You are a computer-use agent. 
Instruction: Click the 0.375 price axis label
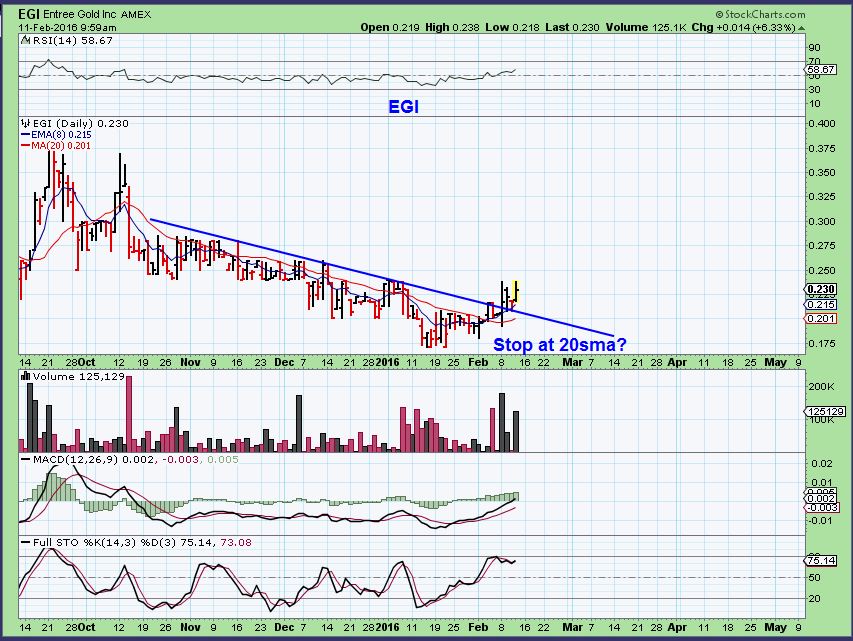coord(821,148)
